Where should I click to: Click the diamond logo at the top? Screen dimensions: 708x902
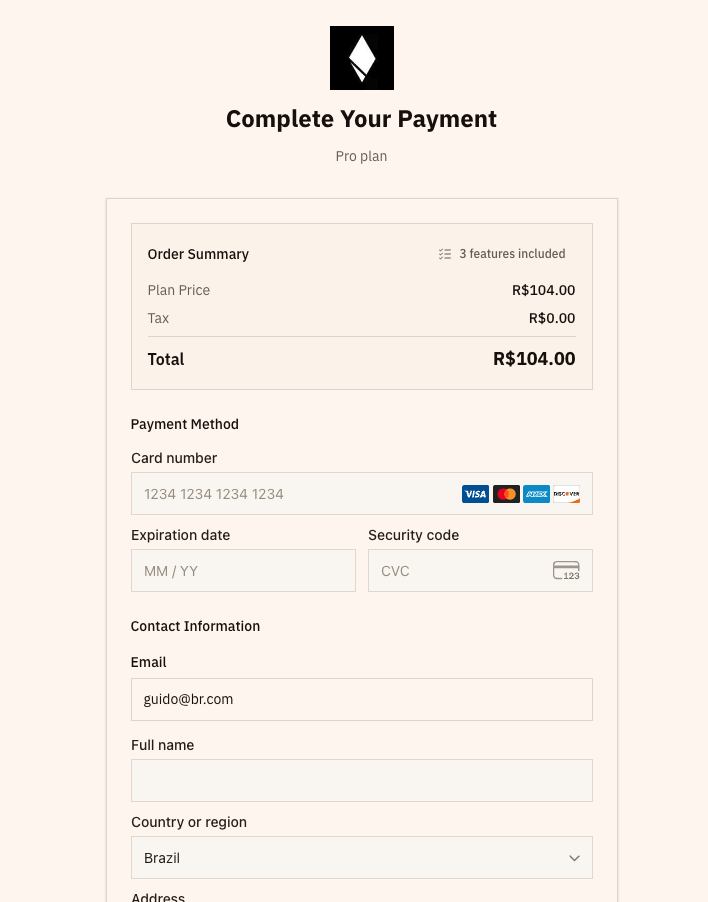(361, 58)
